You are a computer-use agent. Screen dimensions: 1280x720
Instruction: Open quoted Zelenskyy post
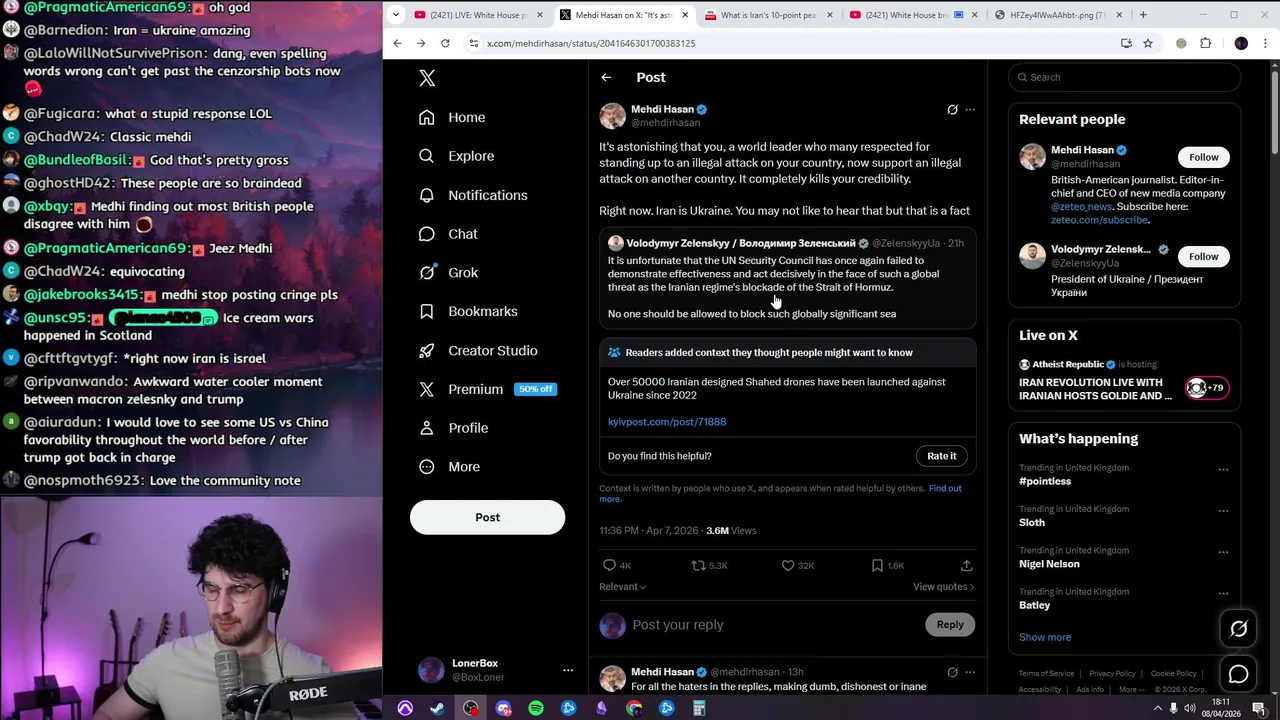788,280
